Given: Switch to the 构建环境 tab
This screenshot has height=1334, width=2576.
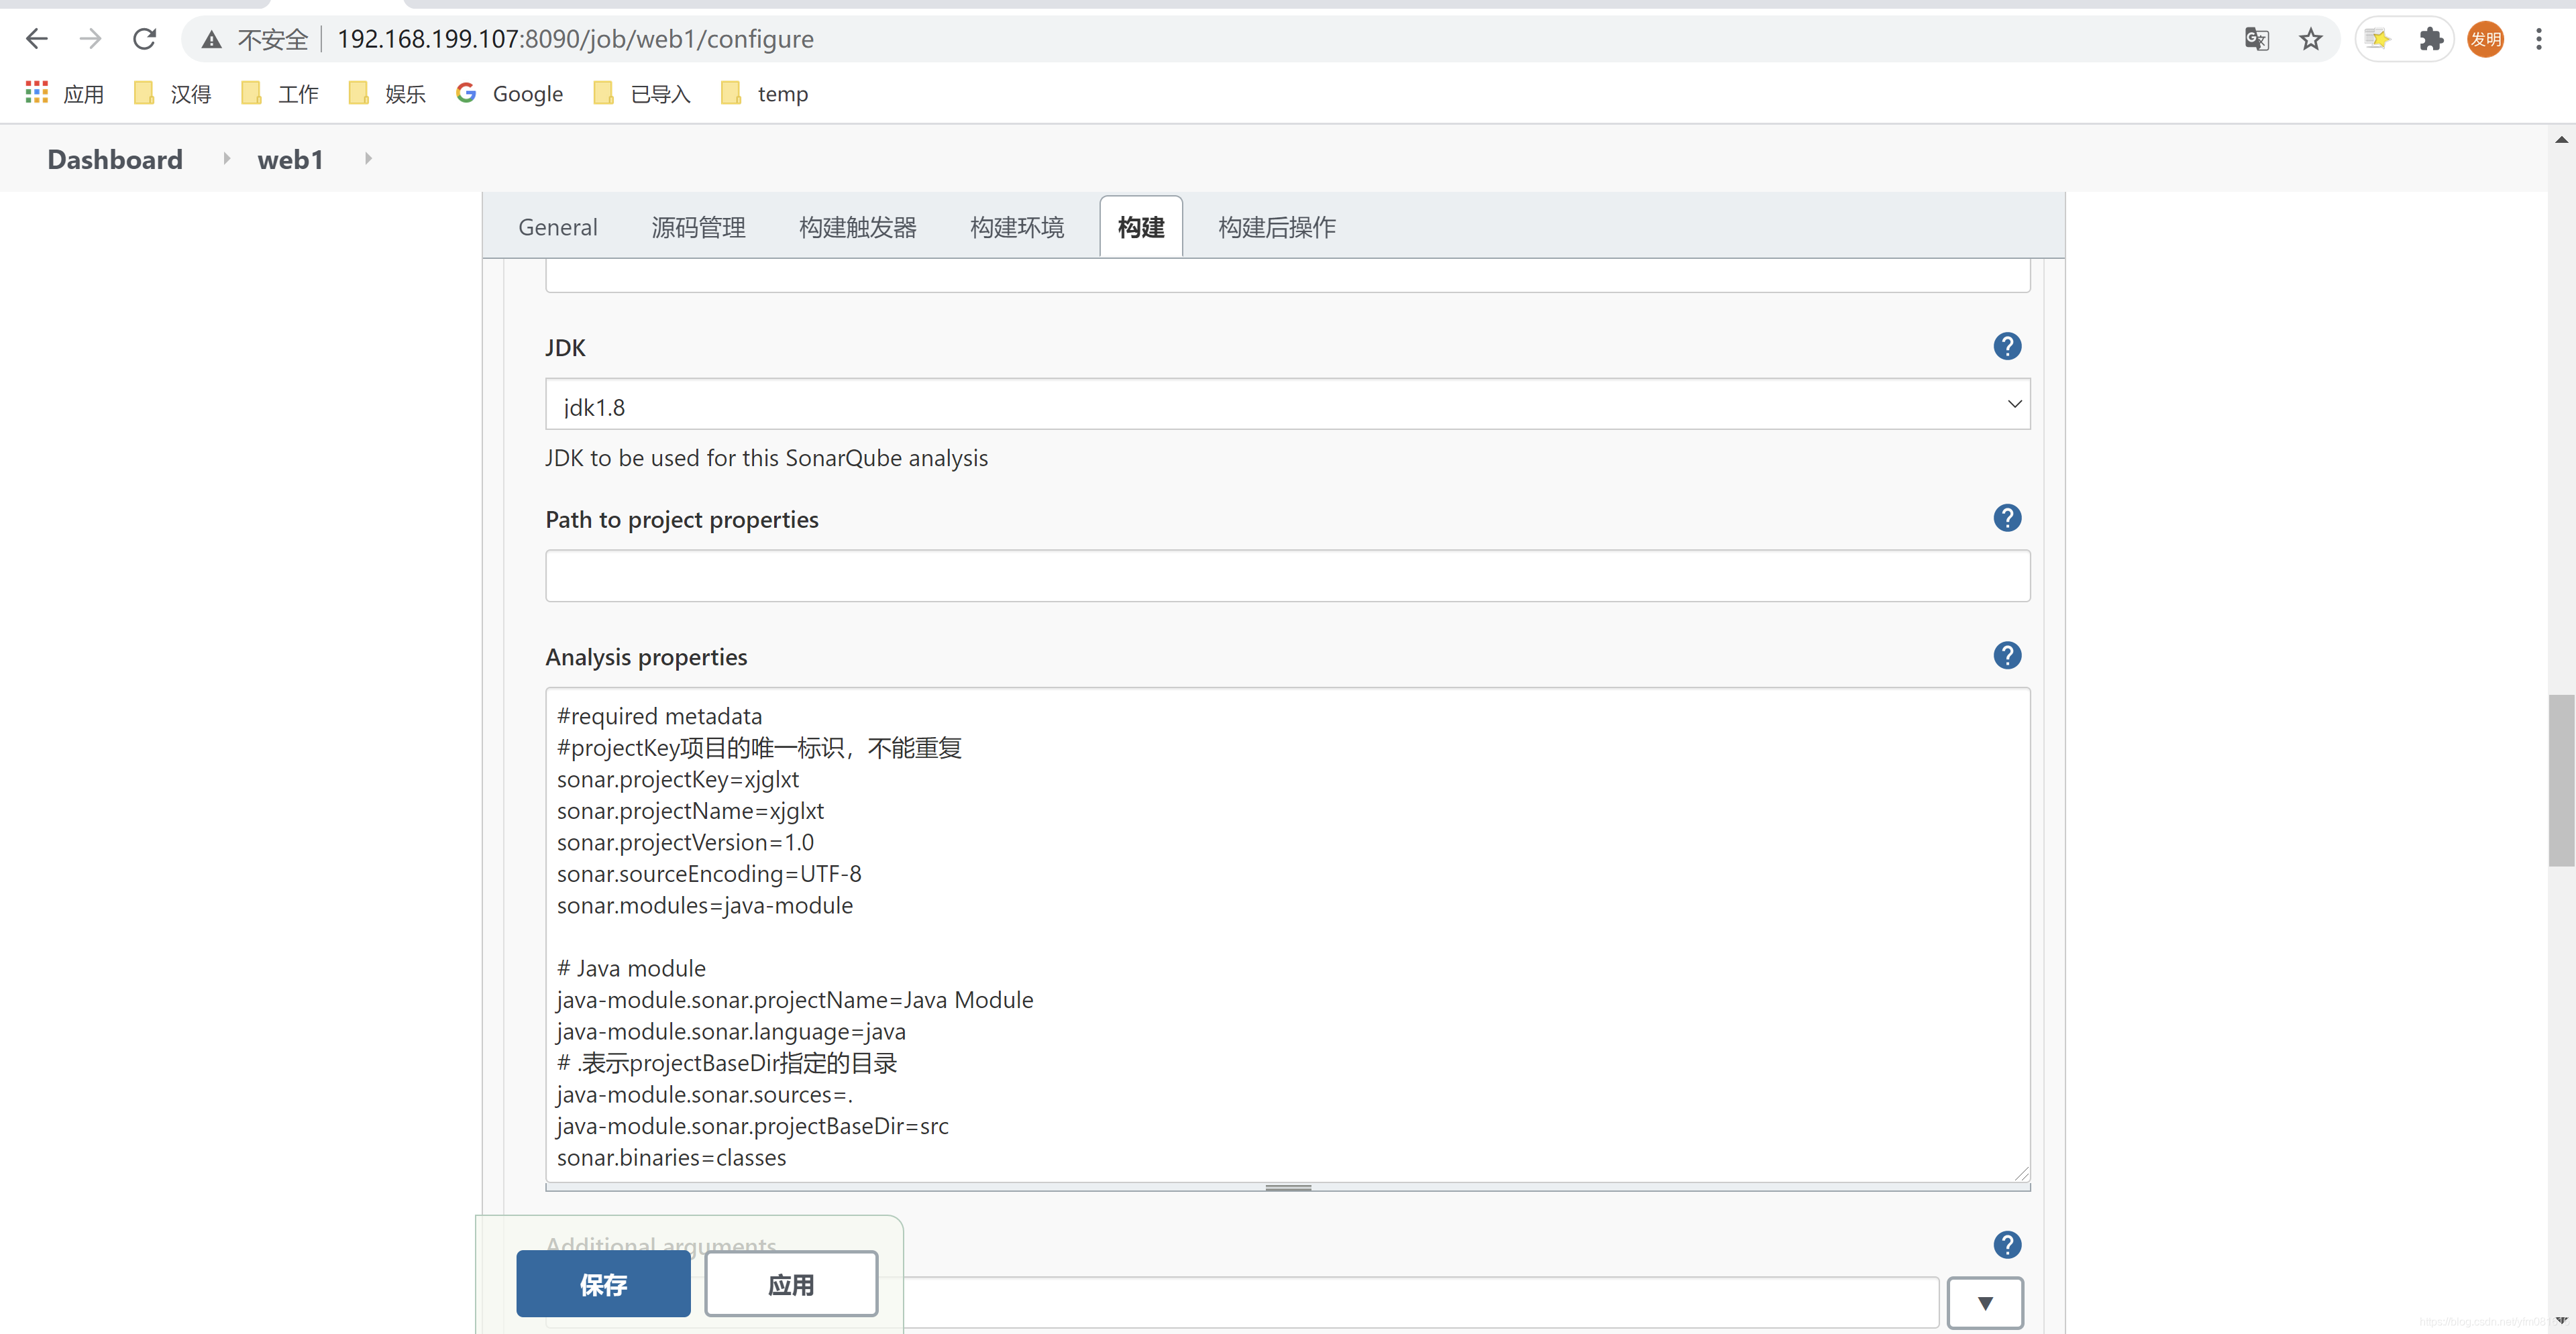Looking at the screenshot, I should click(x=1016, y=227).
